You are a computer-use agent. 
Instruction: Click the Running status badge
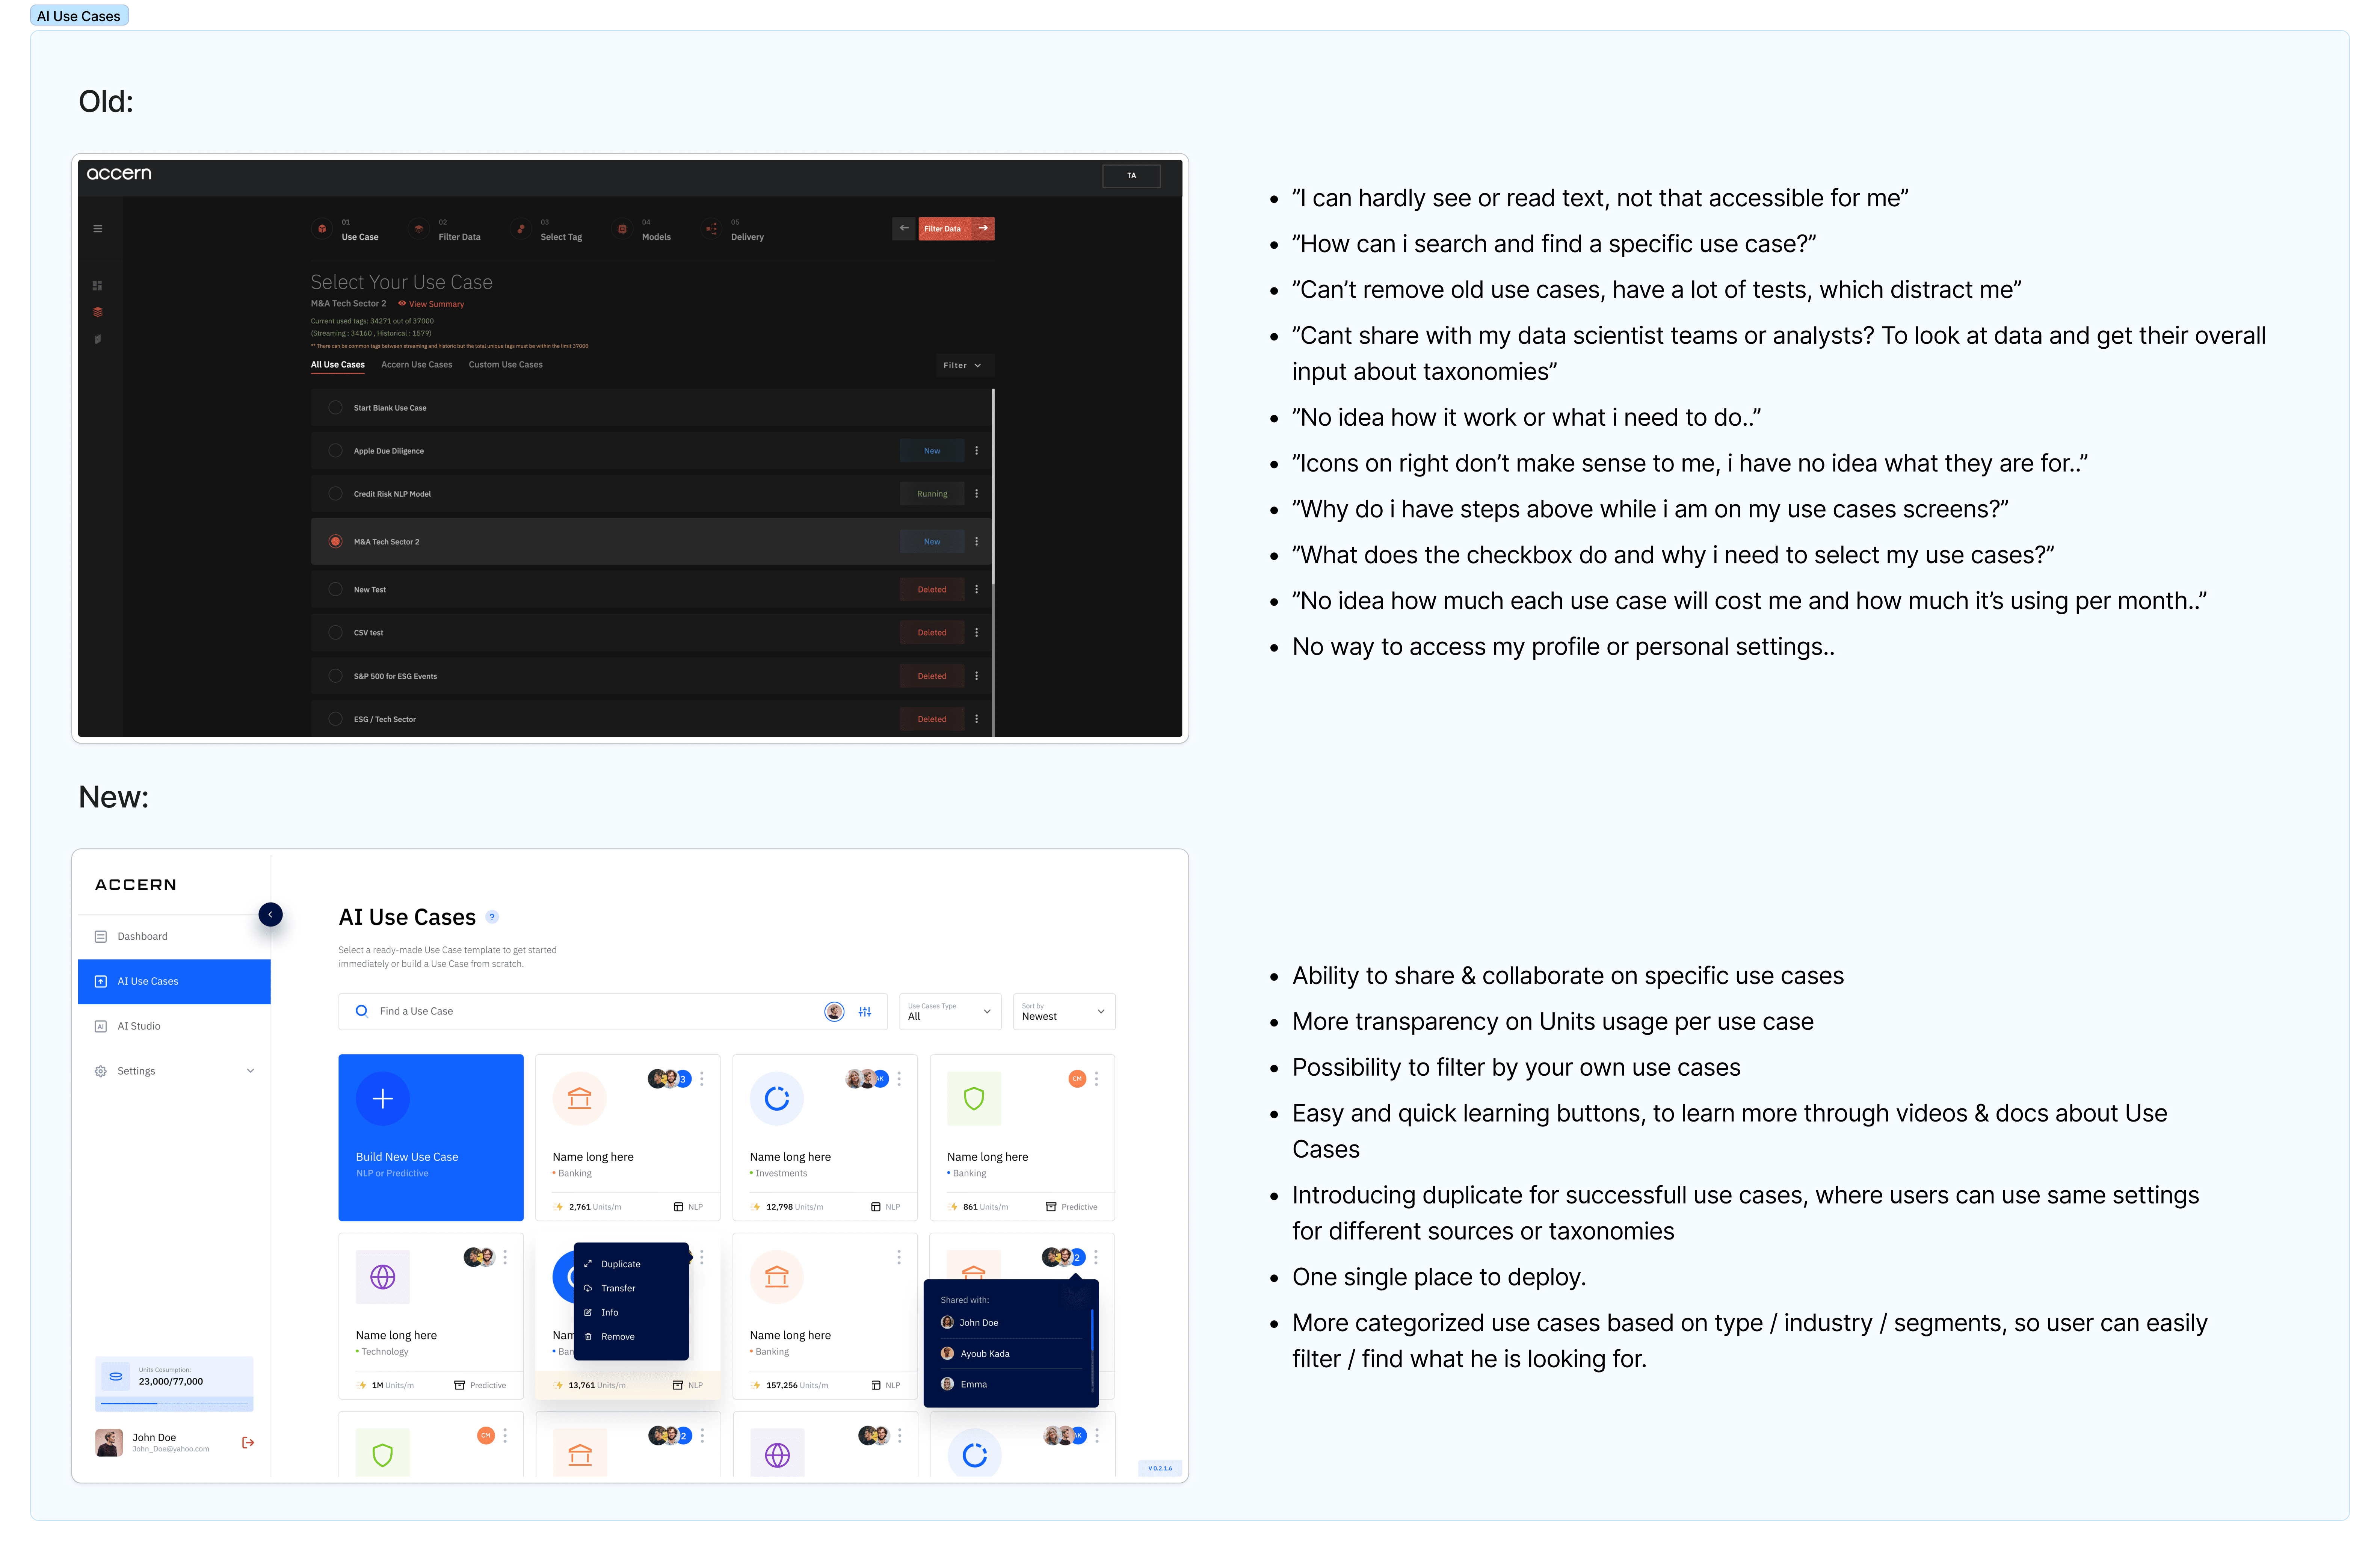[932, 494]
